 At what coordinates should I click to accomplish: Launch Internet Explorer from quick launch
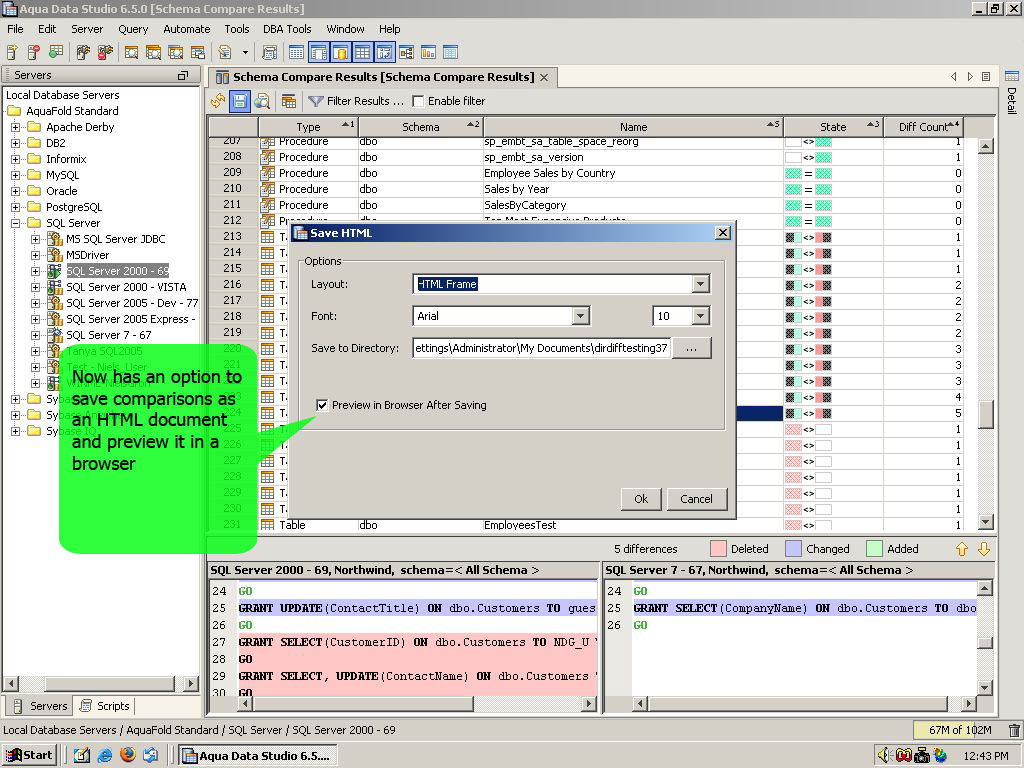coord(104,756)
